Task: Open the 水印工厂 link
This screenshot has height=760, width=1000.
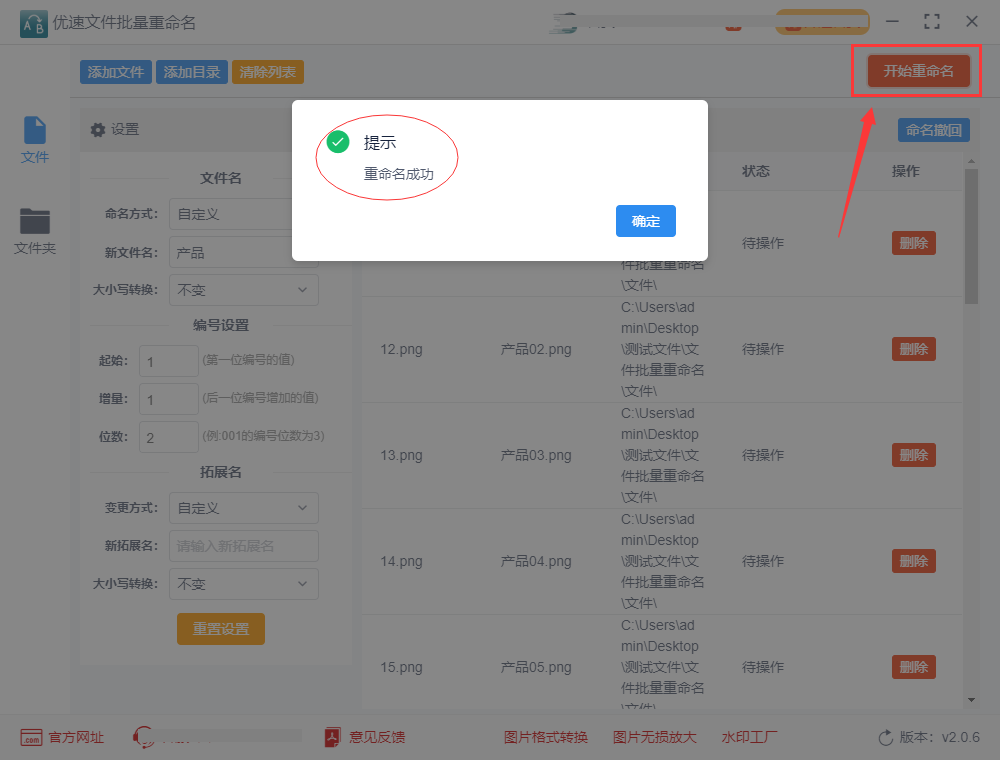Action: click(x=749, y=737)
